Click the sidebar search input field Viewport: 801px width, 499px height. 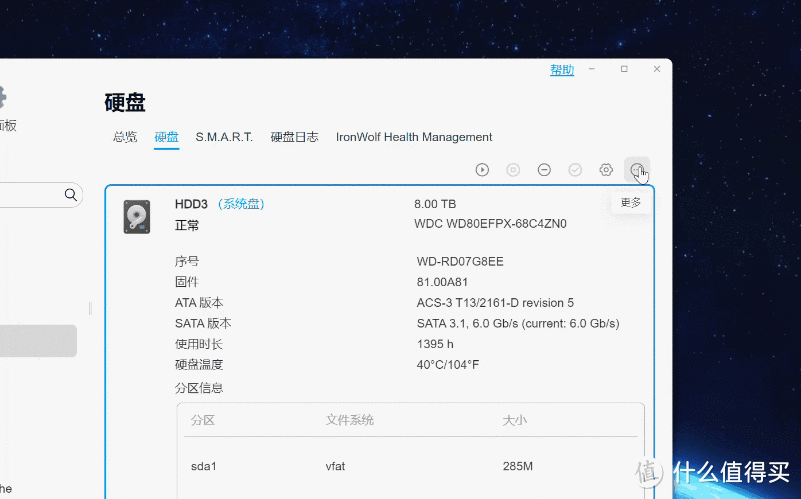point(31,195)
